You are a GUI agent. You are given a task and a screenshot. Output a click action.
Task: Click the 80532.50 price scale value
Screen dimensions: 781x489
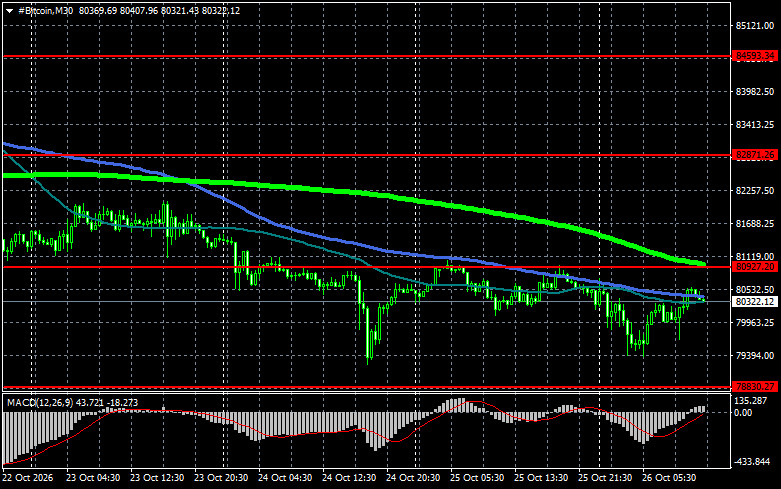[755, 290]
